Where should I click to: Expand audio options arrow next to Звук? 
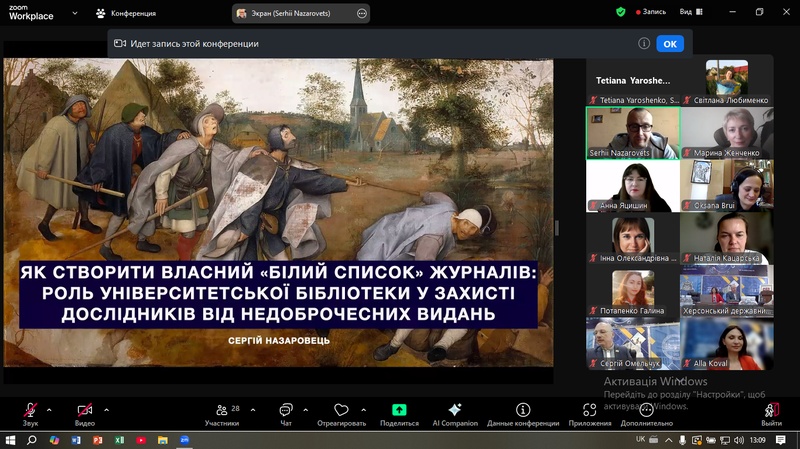[49, 410]
